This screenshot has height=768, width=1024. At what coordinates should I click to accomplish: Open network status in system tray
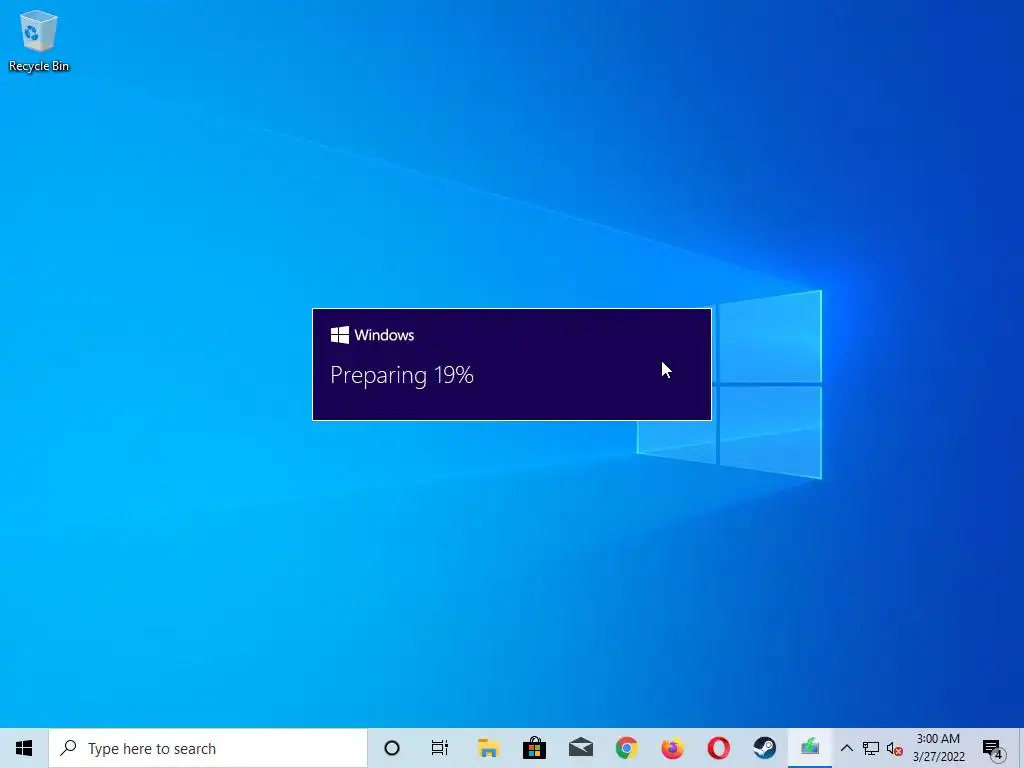(871, 748)
